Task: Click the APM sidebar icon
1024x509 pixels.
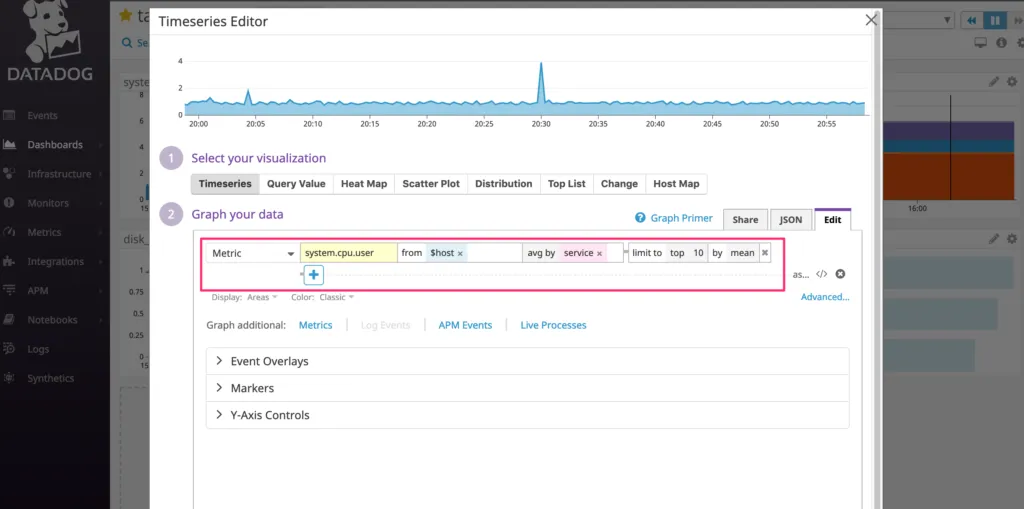Action: (9, 291)
